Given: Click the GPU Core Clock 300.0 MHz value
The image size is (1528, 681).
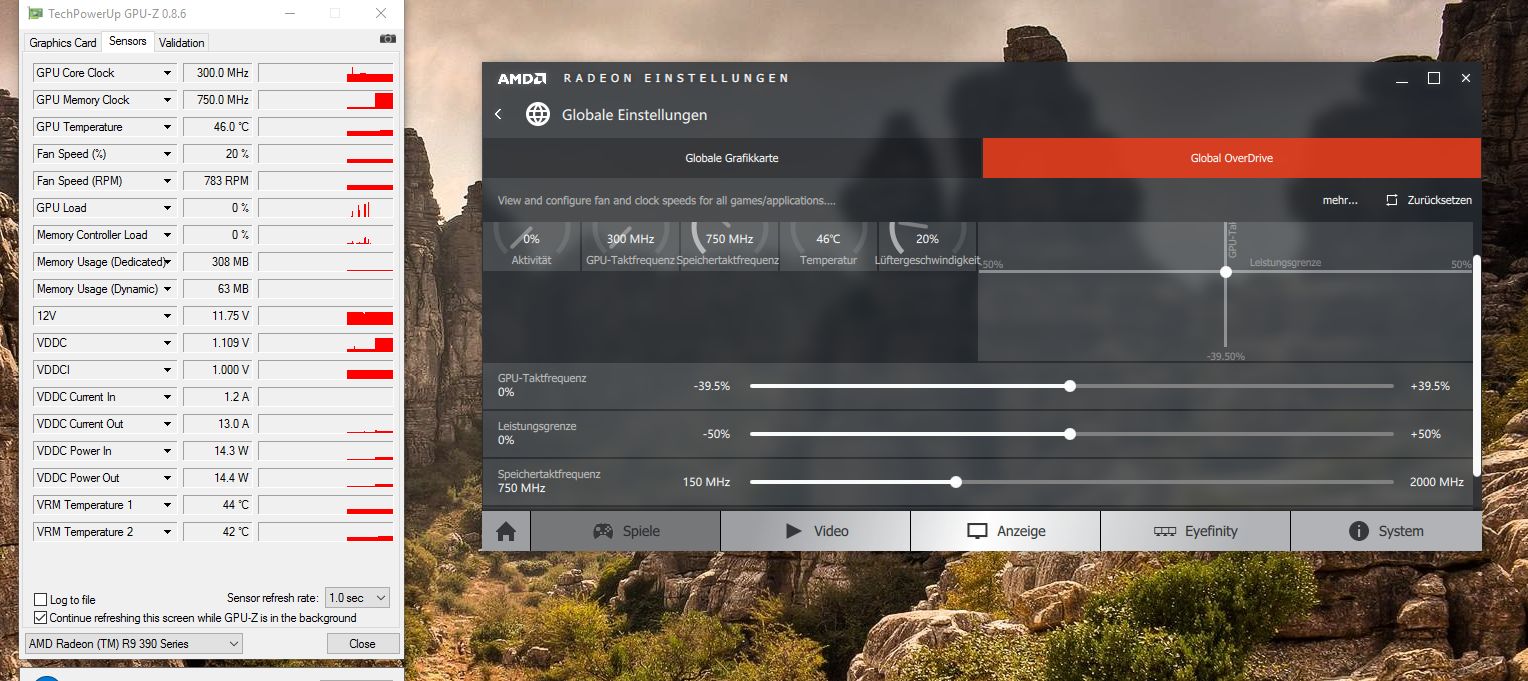Looking at the screenshot, I should coord(217,73).
